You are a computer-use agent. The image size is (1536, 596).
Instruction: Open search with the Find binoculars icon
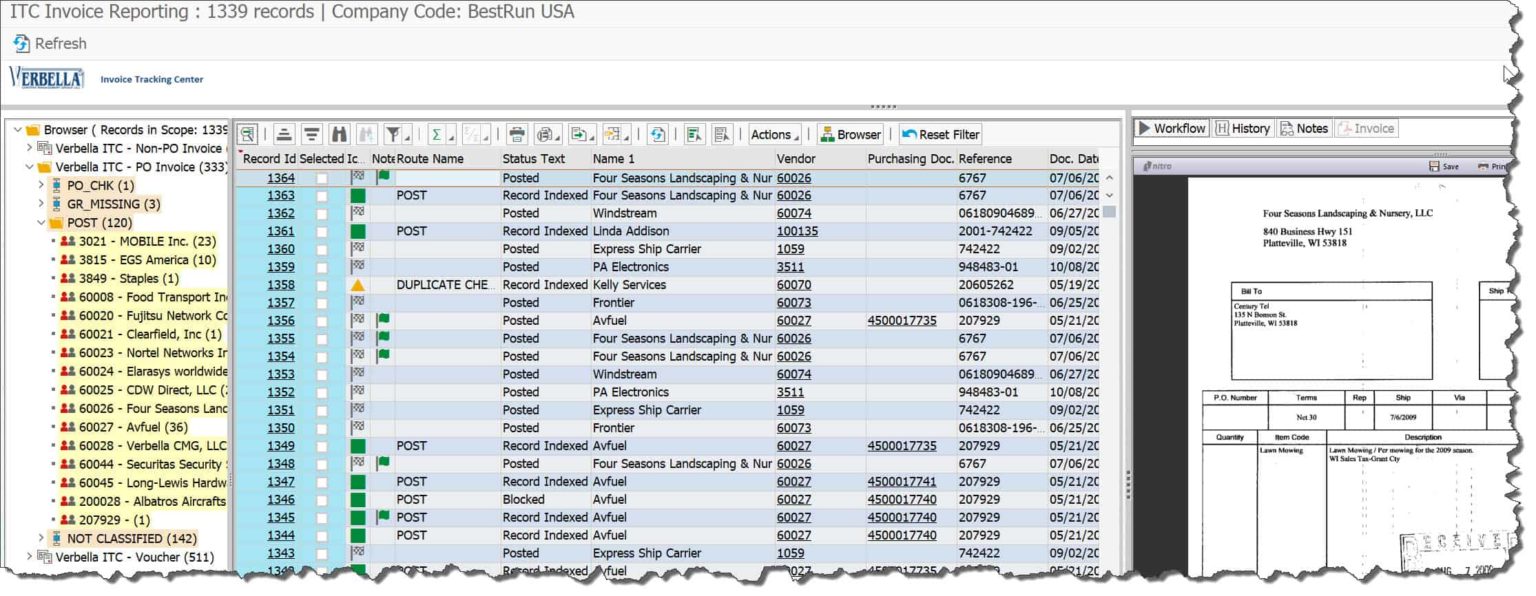[x=340, y=134]
